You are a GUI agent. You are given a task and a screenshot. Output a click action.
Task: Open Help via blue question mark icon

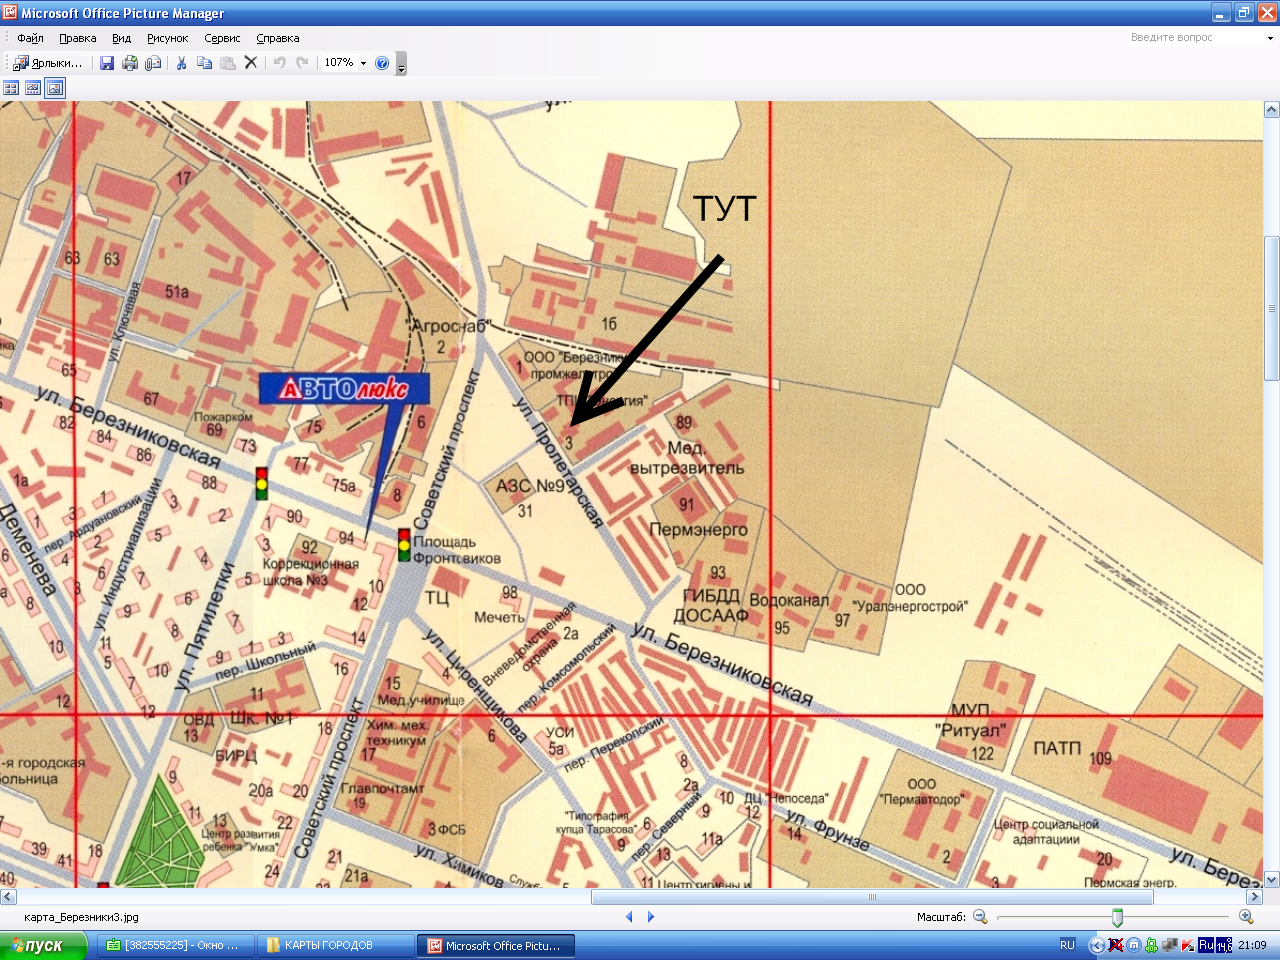coord(382,63)
